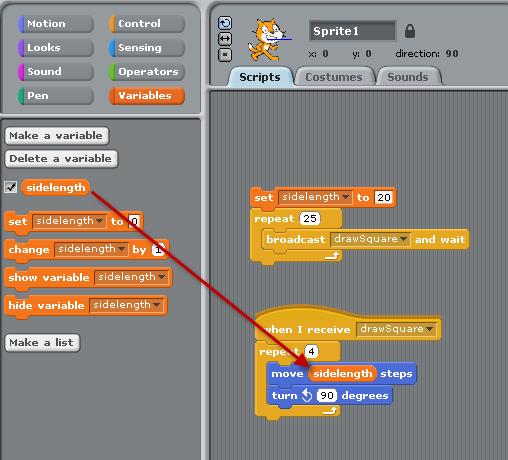Switch to the Costumes tab
This screenshot has width=508, height=460.
[334, 77]
